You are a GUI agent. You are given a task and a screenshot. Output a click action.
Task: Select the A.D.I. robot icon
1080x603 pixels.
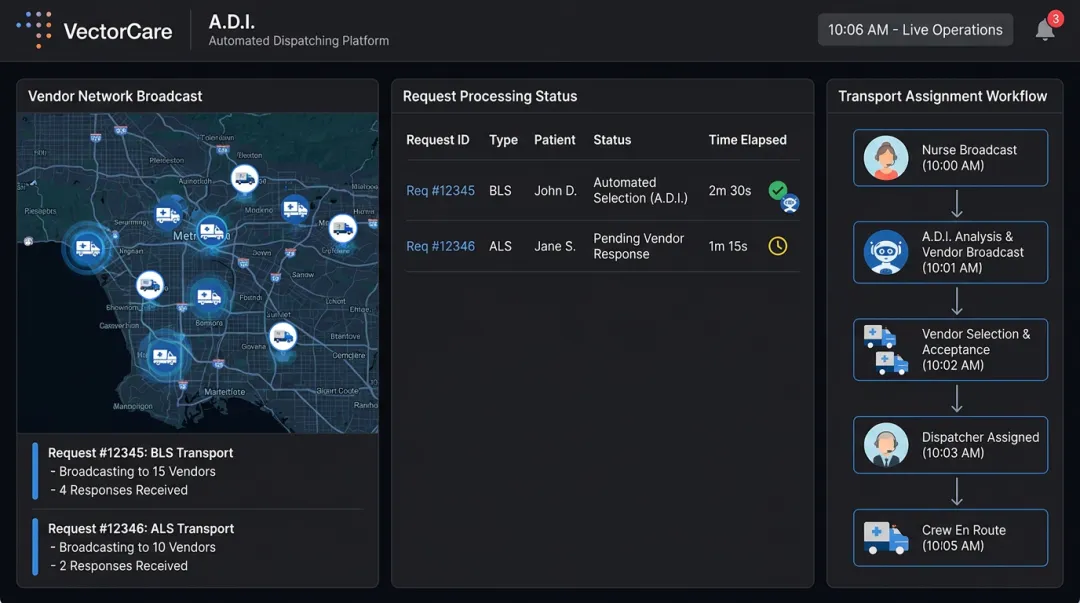click(x=886, y=252)
